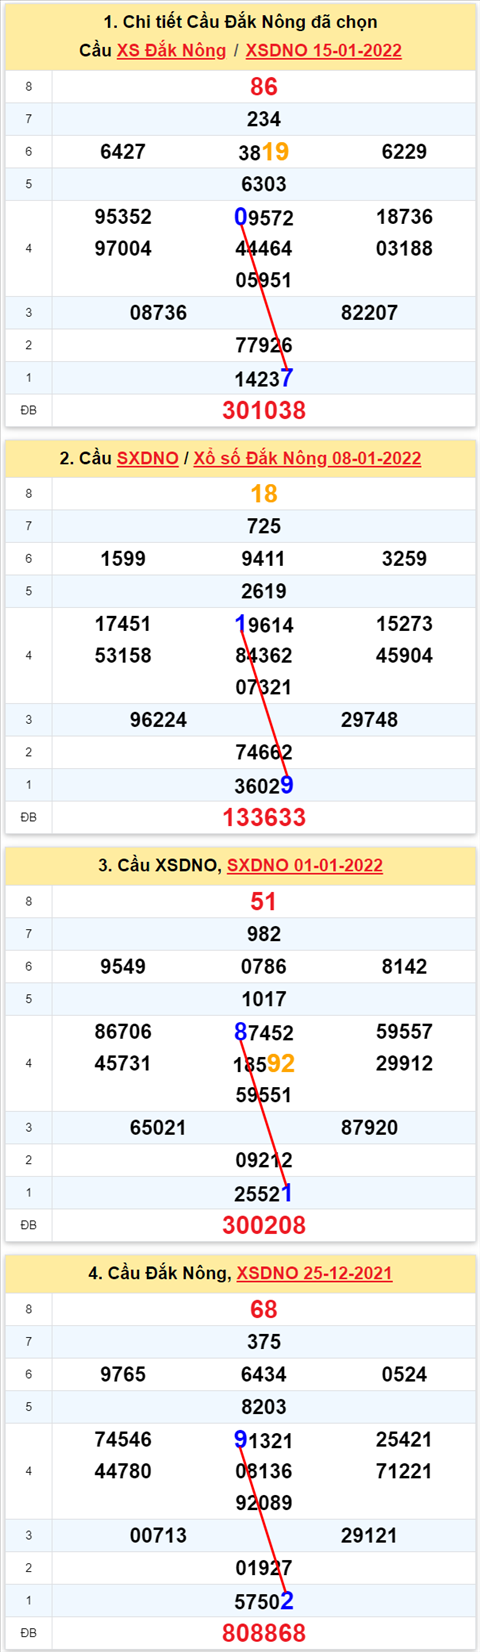The width and height of the screenshot is (480, 1652).
Task: Click prize 4 number 15273
Action: tap(404, 624)
